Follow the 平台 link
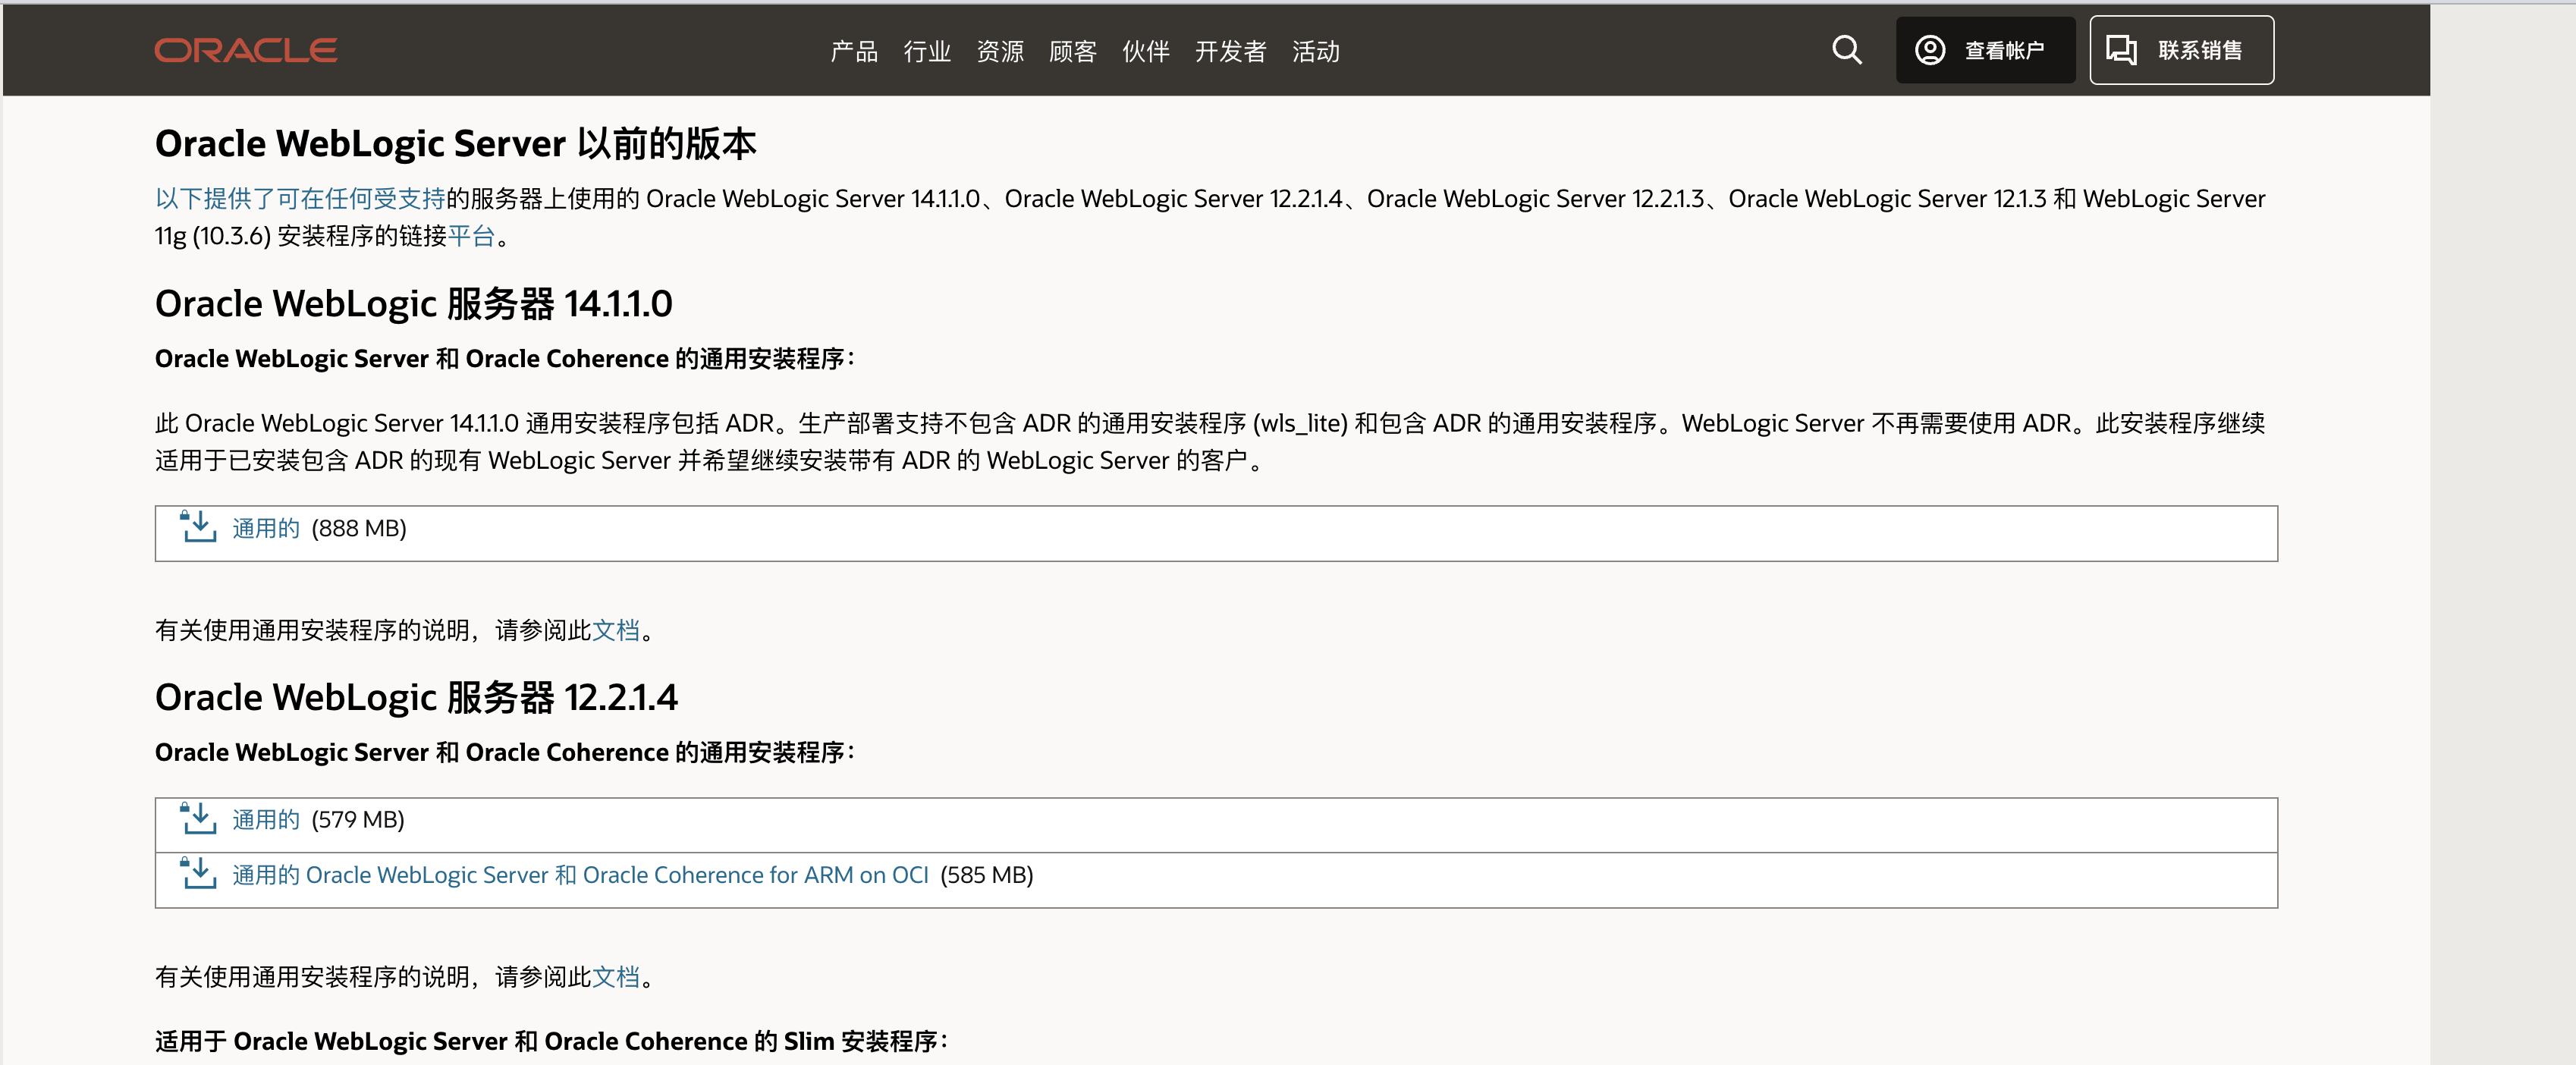2576x1065 pixels. pos(471,236)
